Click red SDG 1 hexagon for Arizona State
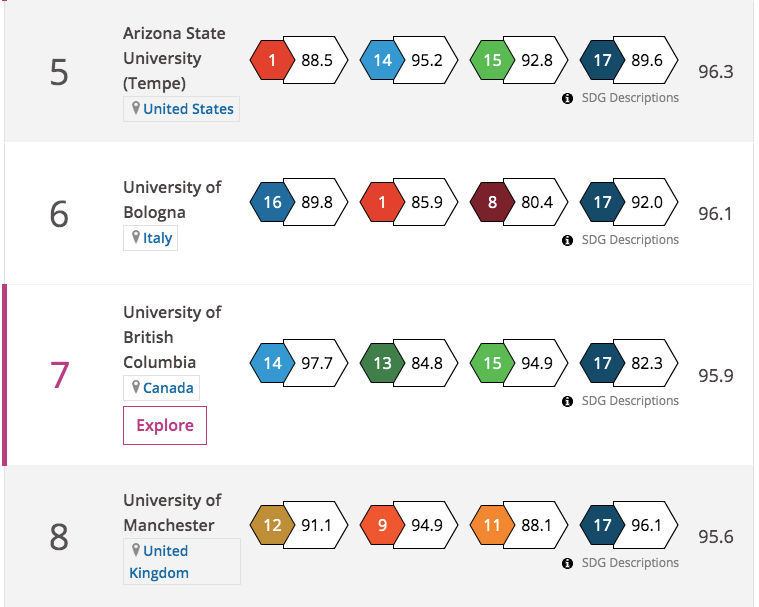Image resolution: width=759 pixels, height=607 pixels. pos(272,60)
